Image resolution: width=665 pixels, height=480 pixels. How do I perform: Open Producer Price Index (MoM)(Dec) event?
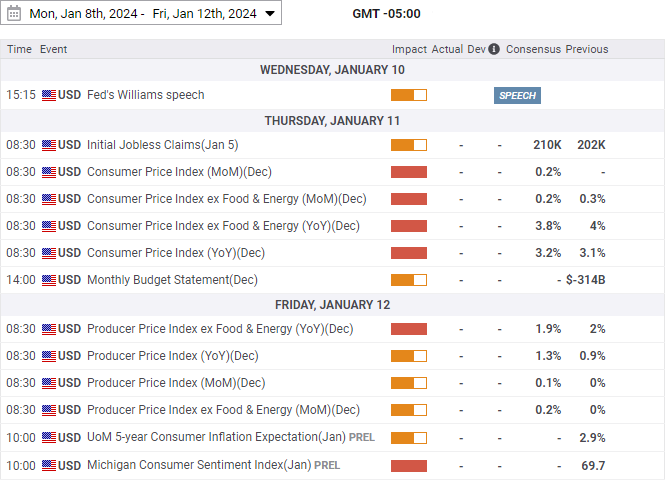[x=176, y=383]
